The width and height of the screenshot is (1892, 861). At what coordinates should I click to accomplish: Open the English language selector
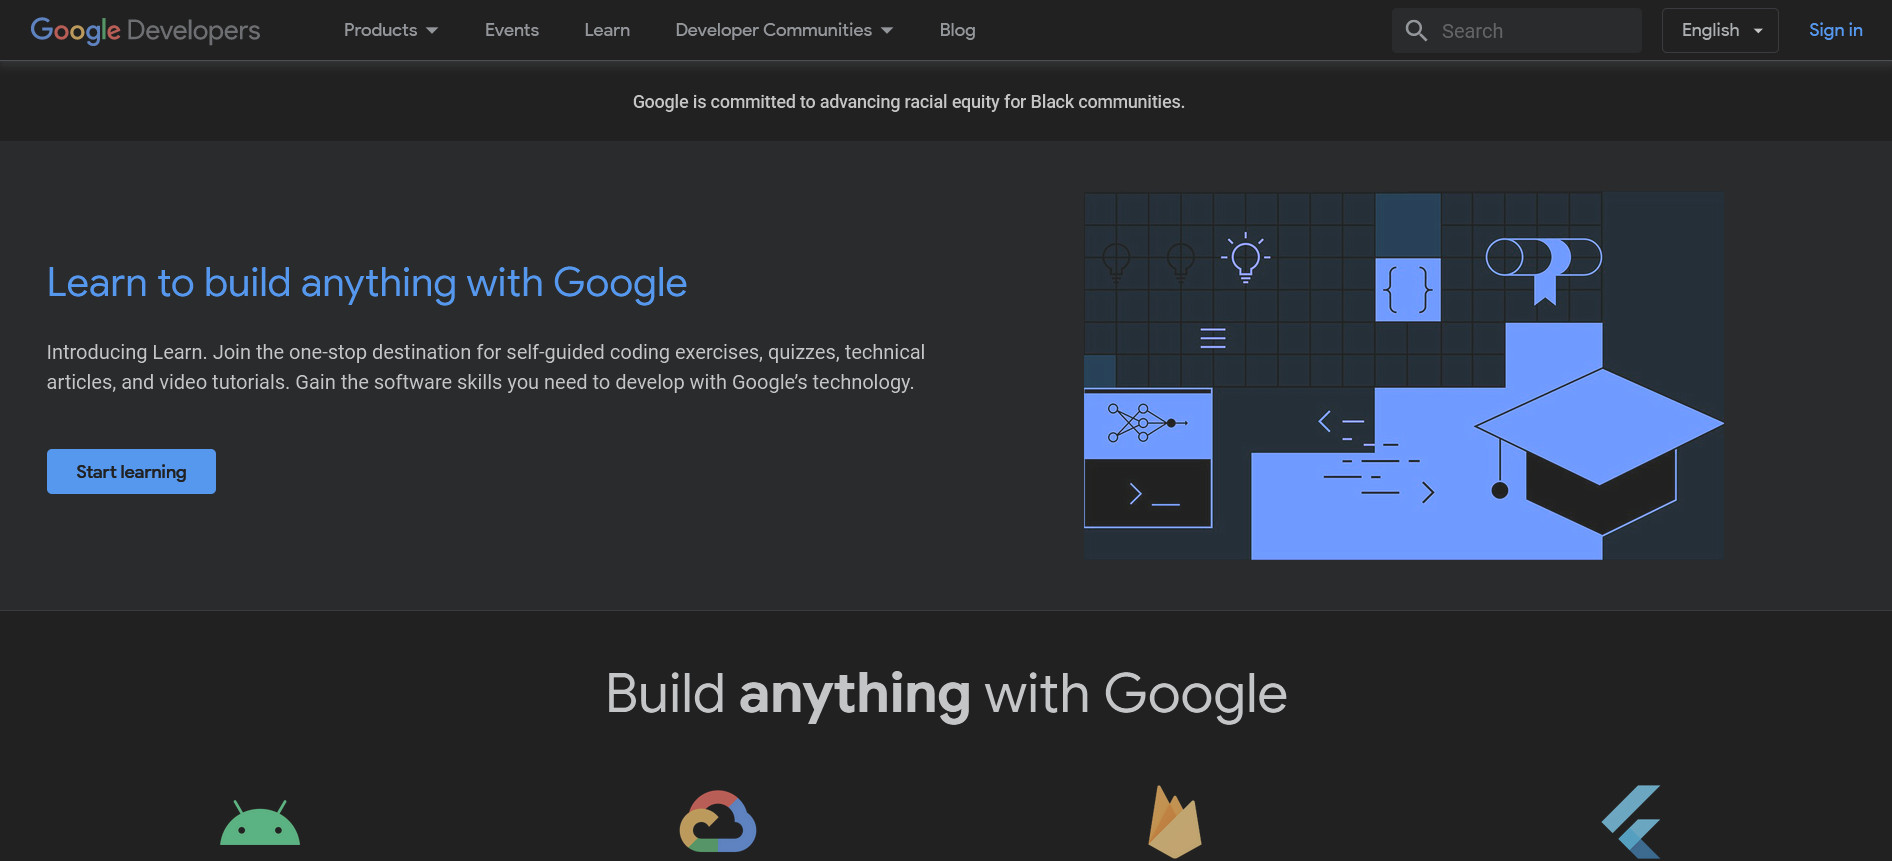[1720, 30]
